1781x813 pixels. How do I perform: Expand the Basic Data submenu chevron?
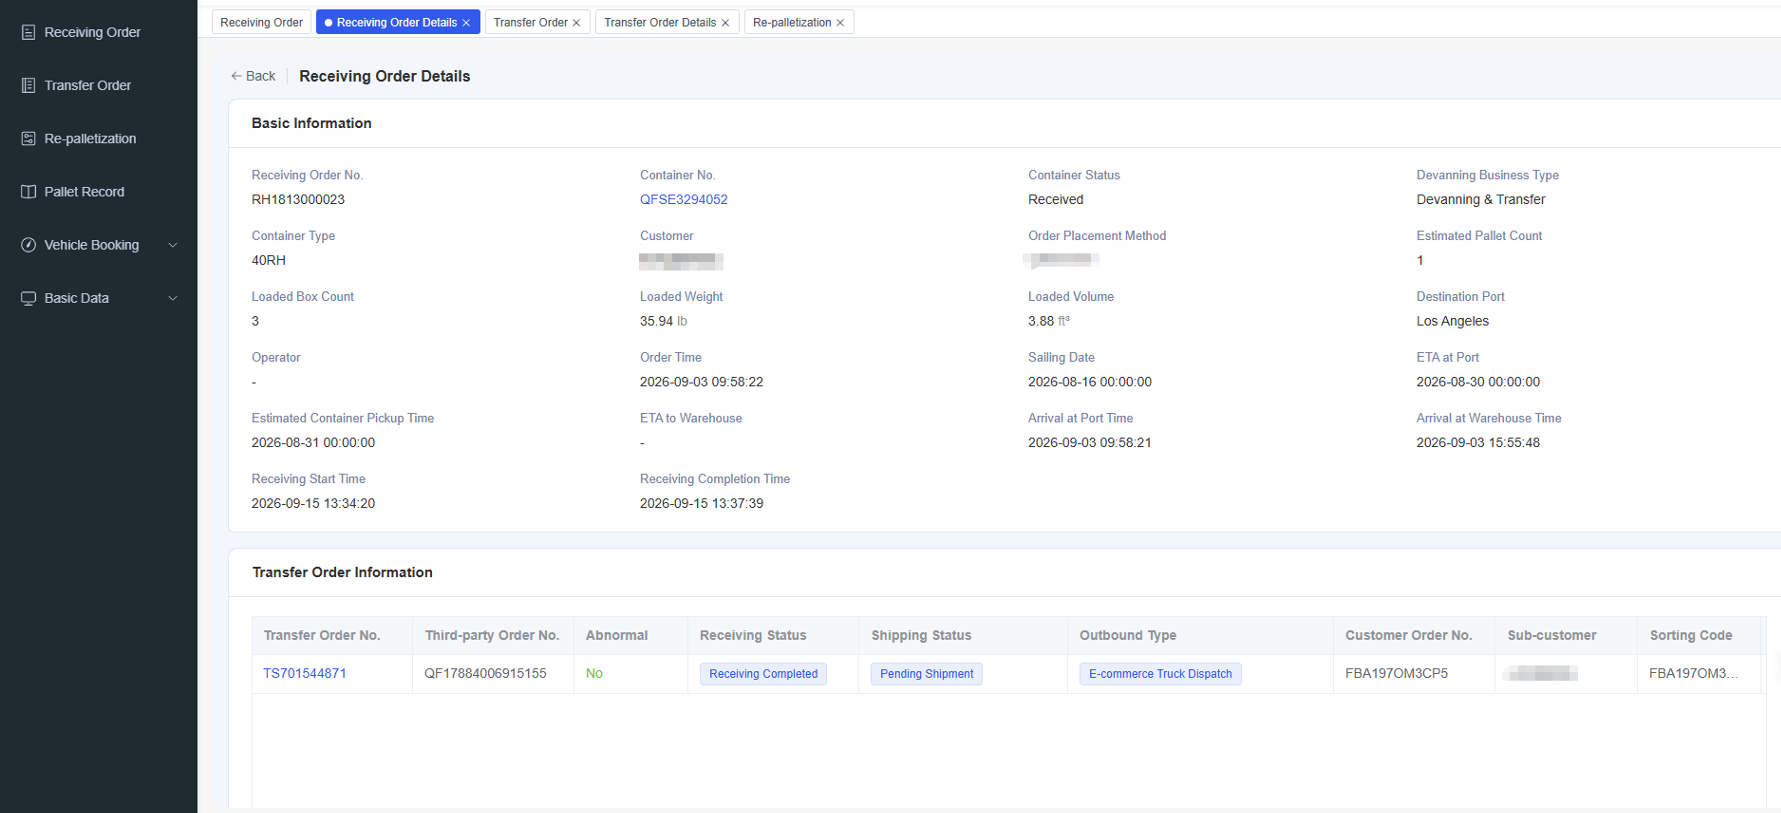pyautogui.click(x=173, y=298)
